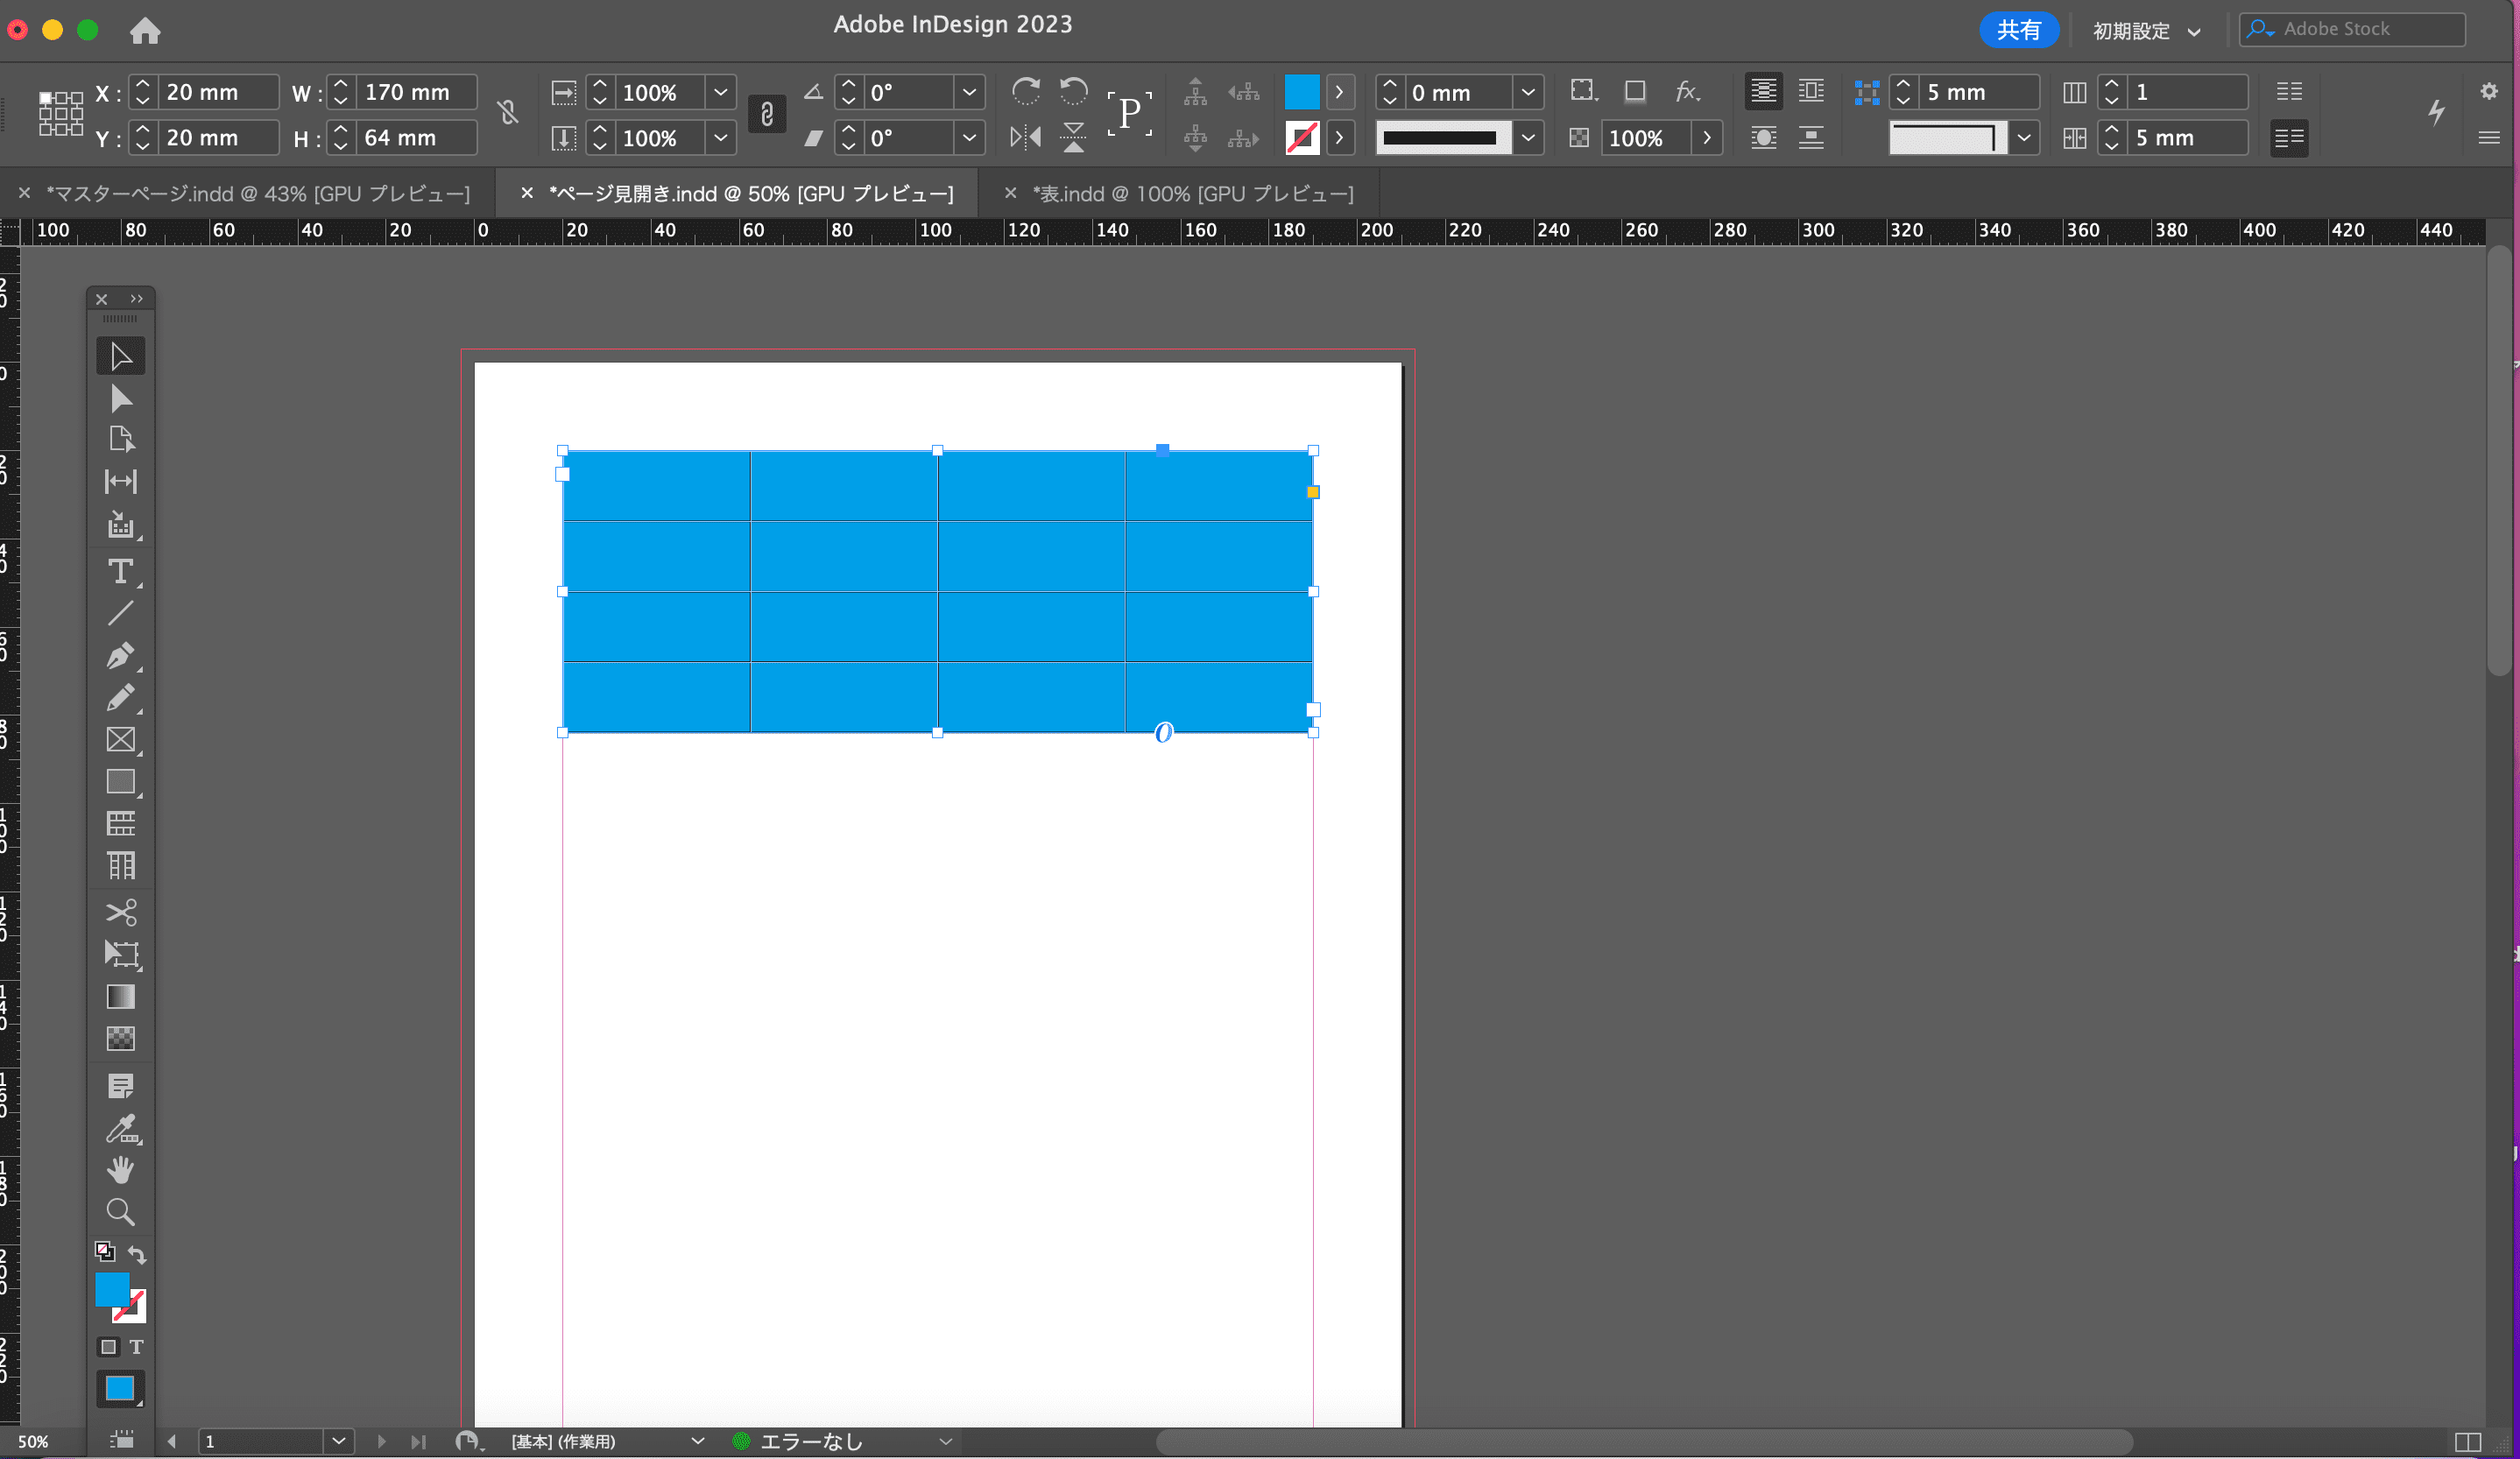
Task: Choose the Free Transform tool
Action: click(121, 954)
